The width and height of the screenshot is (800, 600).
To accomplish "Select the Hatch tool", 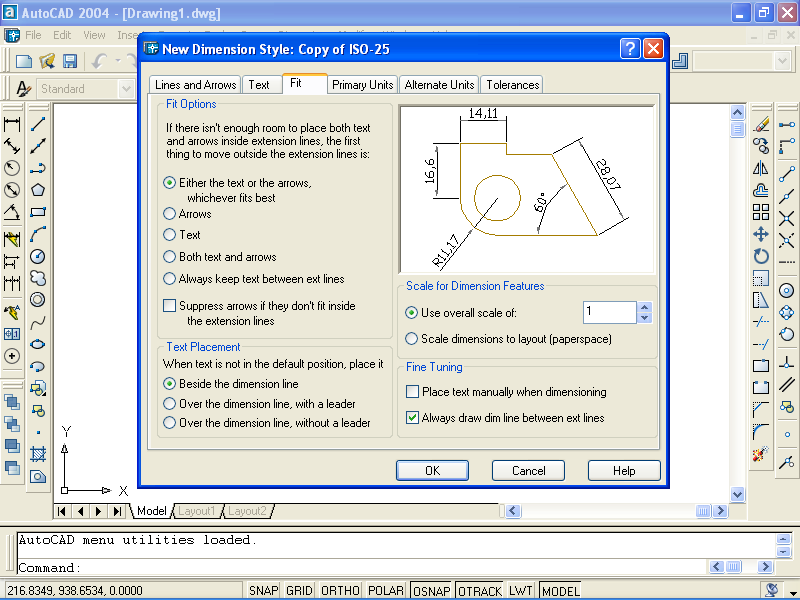I will (38, 454).
